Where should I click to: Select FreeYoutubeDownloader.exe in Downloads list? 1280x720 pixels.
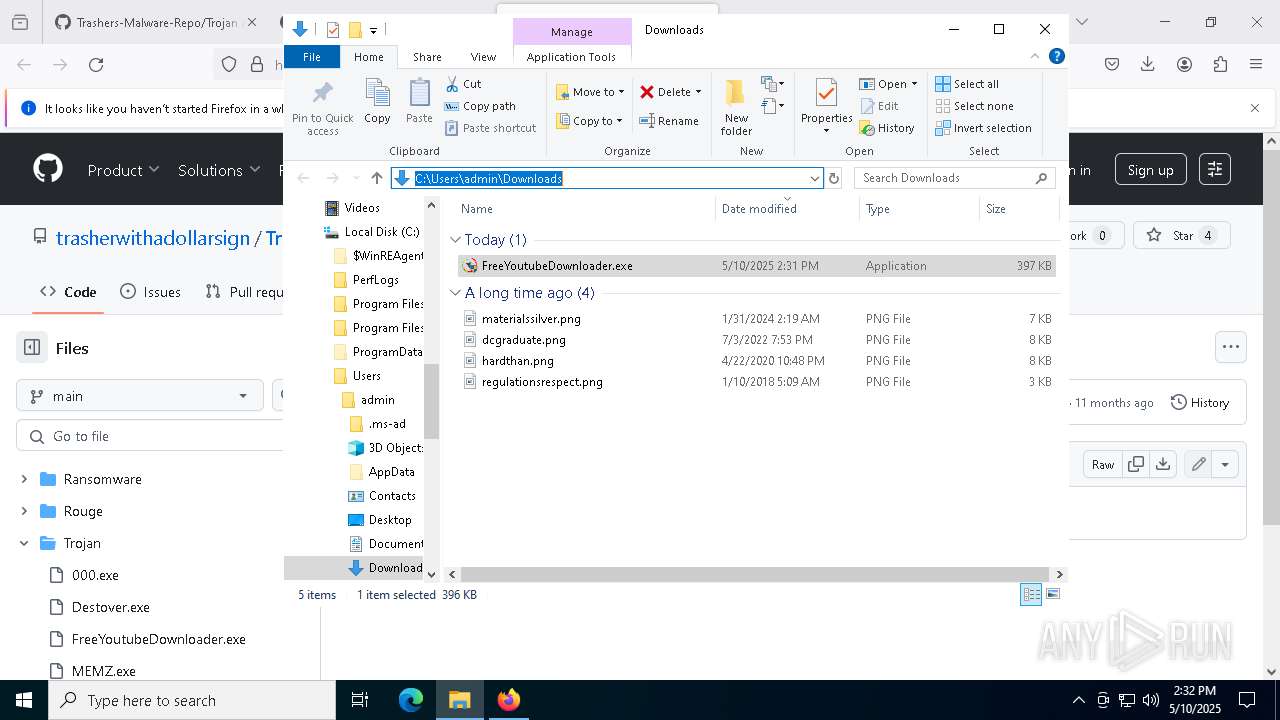tap(756, 266)
